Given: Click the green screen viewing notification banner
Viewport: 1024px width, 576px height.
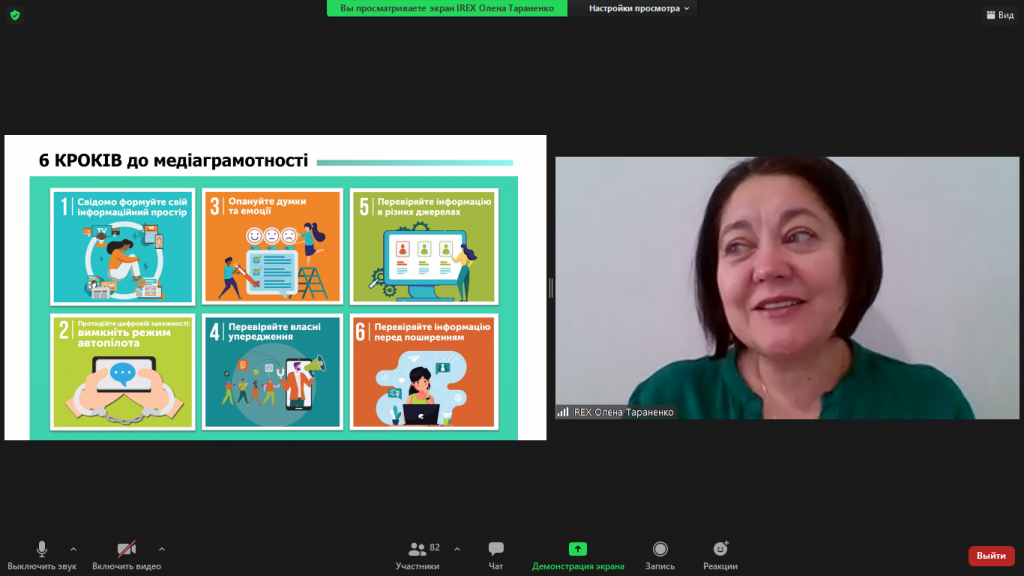Looking at the screenshot, I should 446,8.
